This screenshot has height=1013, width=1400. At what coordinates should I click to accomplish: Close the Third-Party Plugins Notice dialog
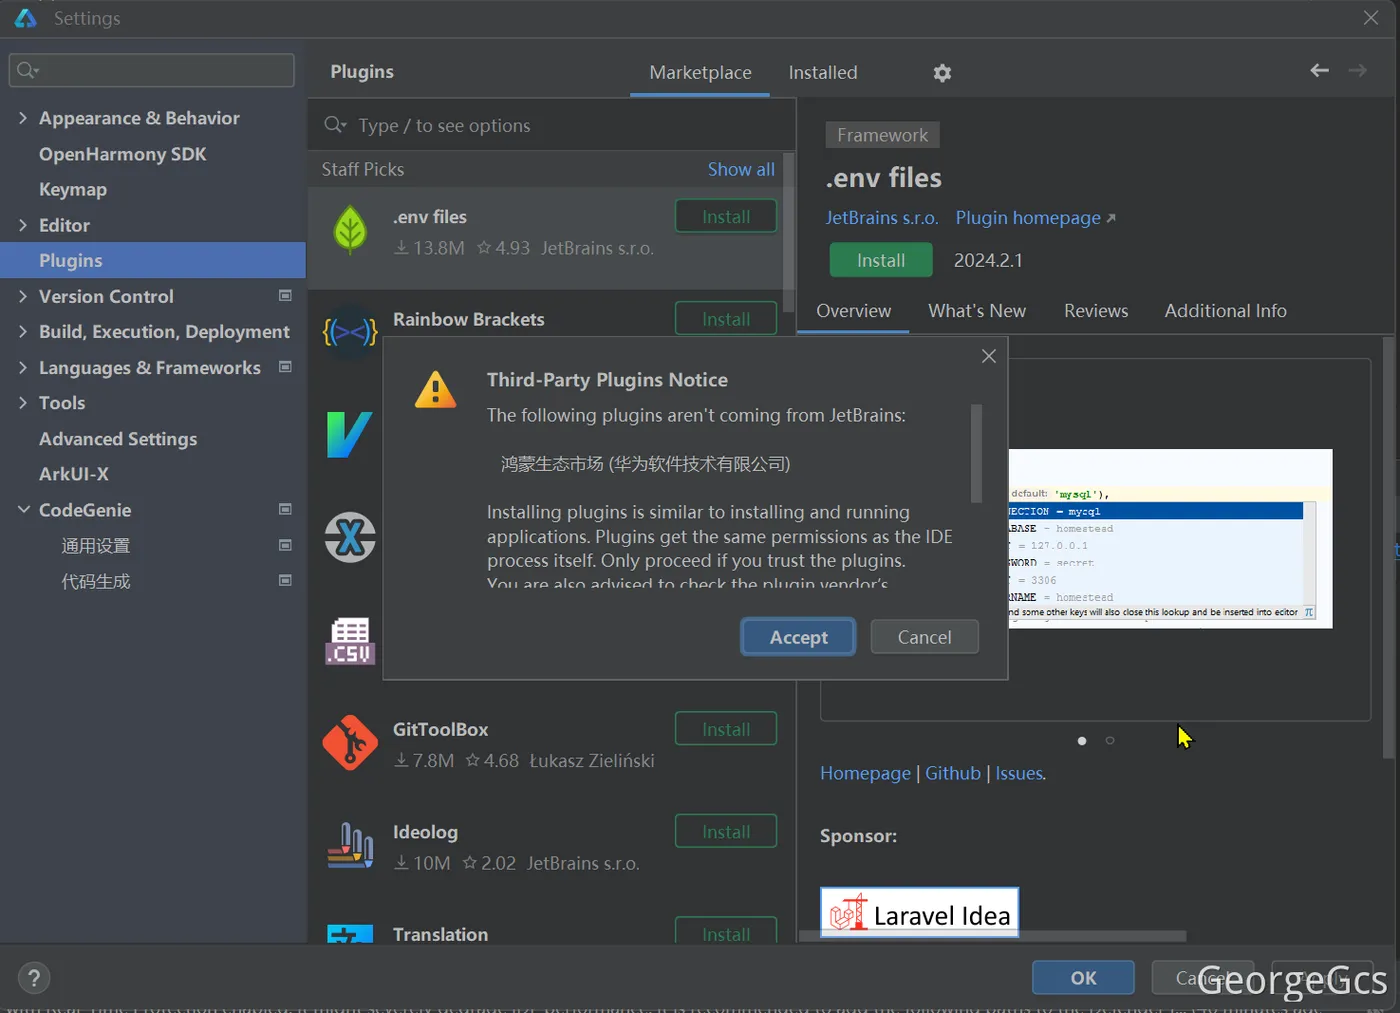989,356
